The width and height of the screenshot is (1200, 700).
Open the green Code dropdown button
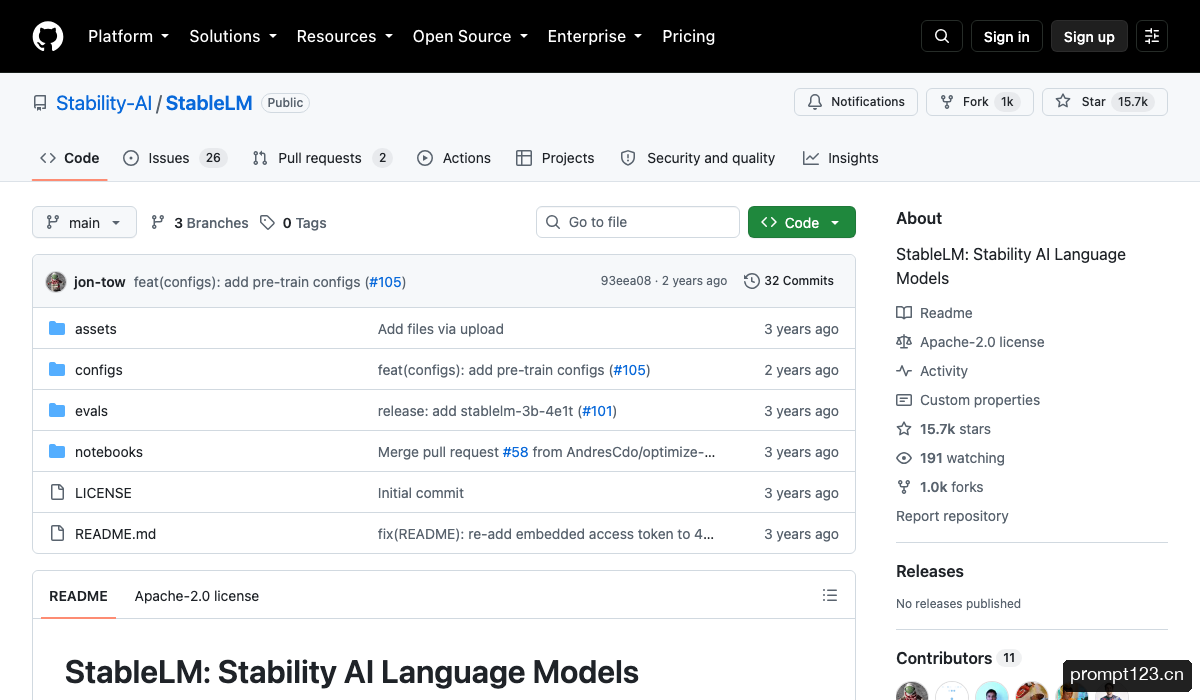point(802,223)
